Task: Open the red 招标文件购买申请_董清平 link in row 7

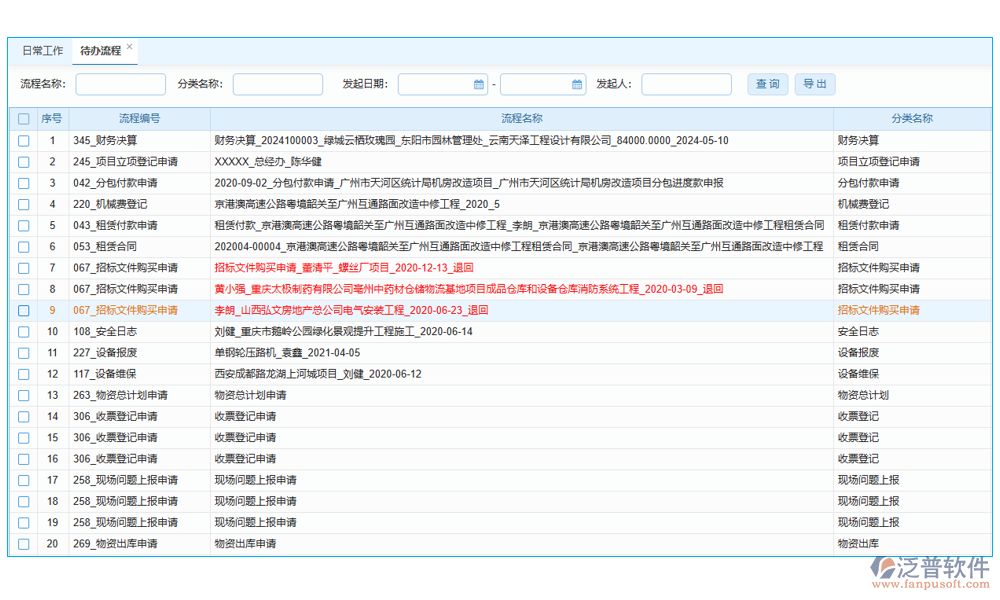Action: (x=343, y=268)
